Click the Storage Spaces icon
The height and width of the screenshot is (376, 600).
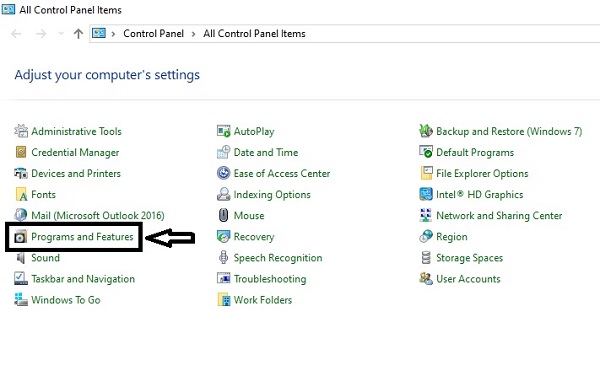426,257
